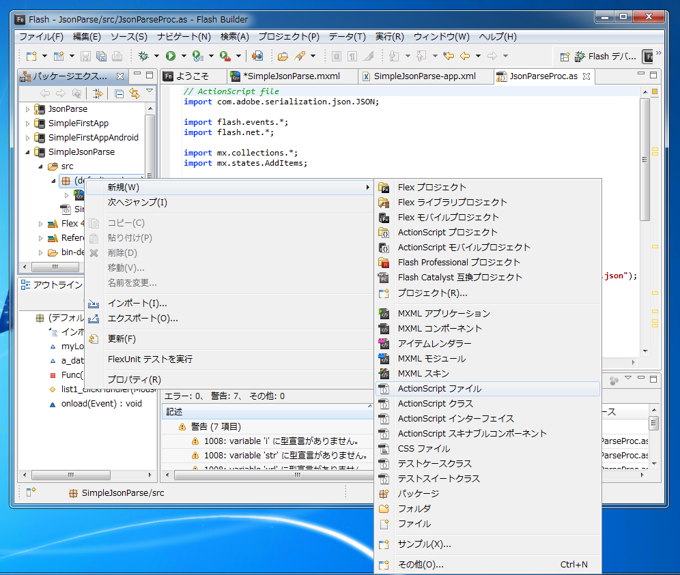Open ウィンドウ(W) menu
Image resolution: width=680 pixels, height=575 pixels.
pos(441,37)
